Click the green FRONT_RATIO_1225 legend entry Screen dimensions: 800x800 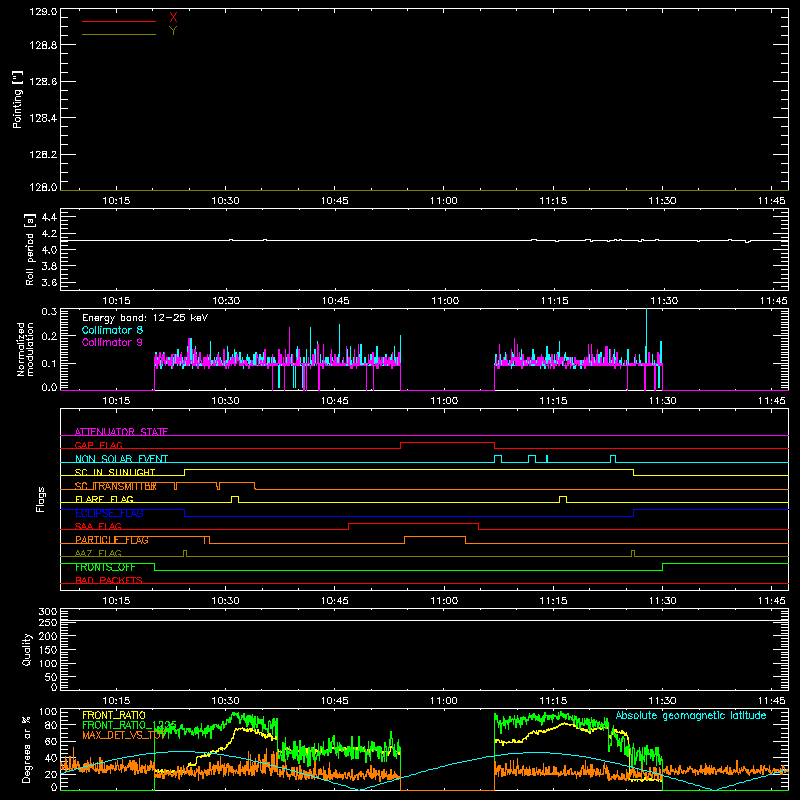coord(130,725)
